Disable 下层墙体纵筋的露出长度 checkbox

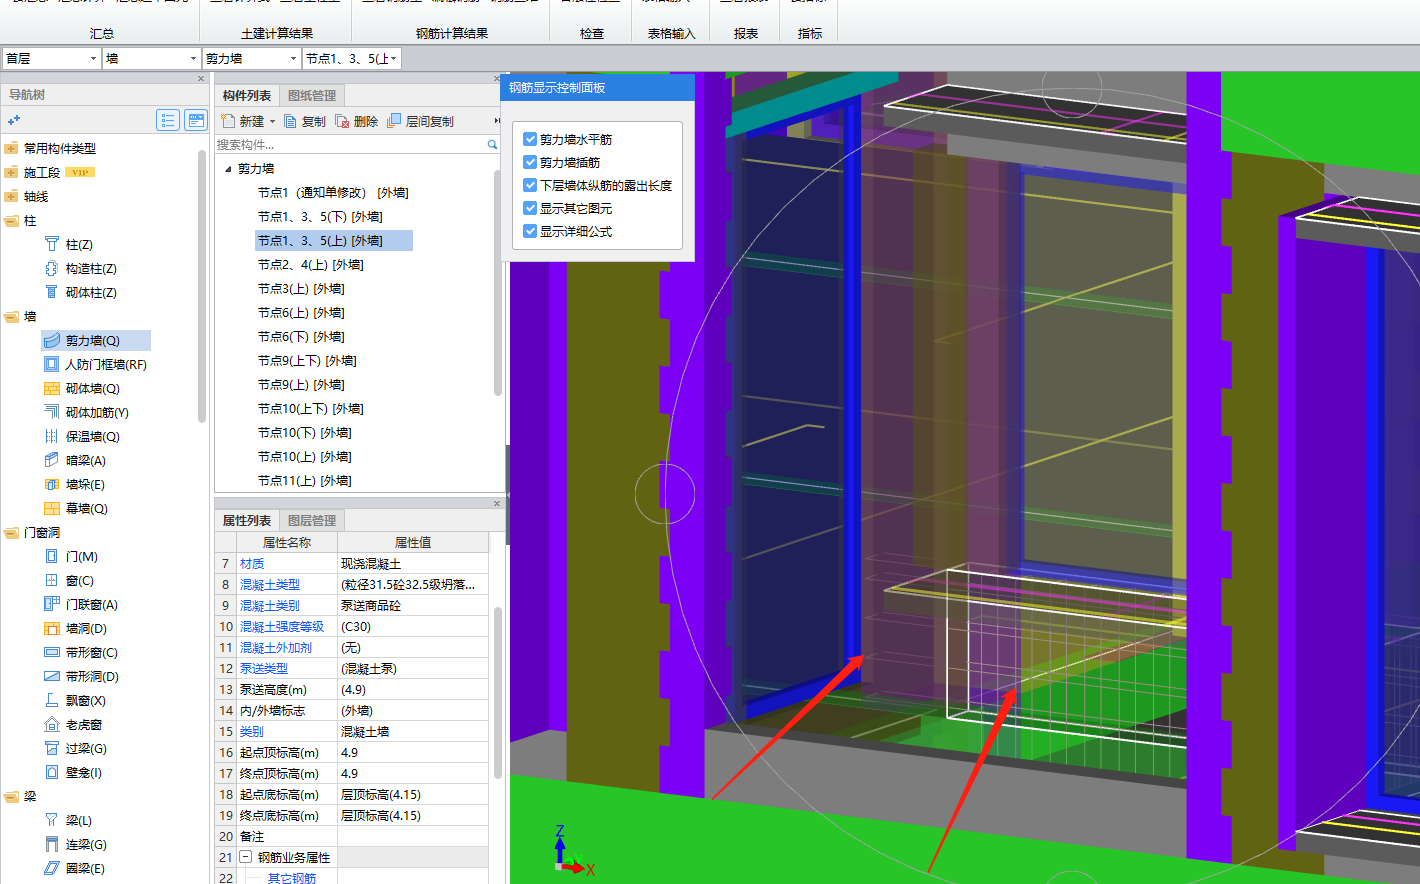point(530,185)
